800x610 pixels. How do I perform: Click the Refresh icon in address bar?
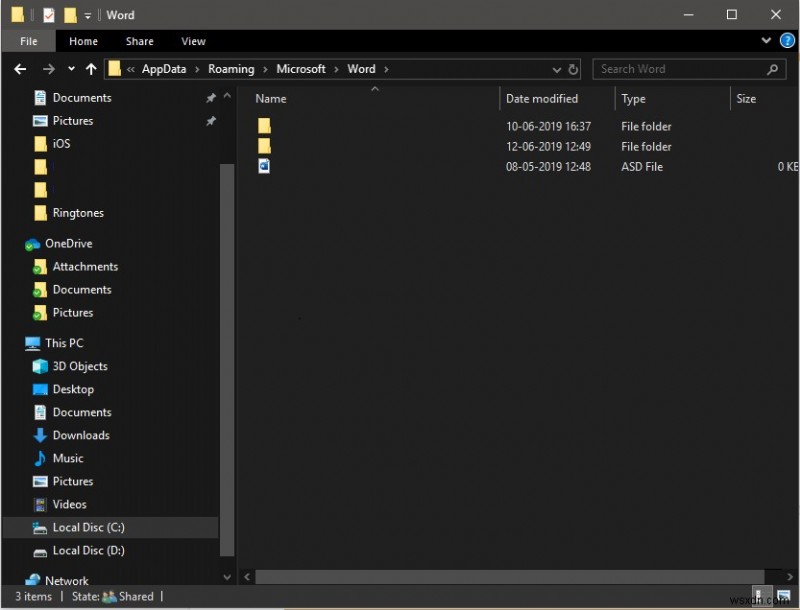(572, 68)
